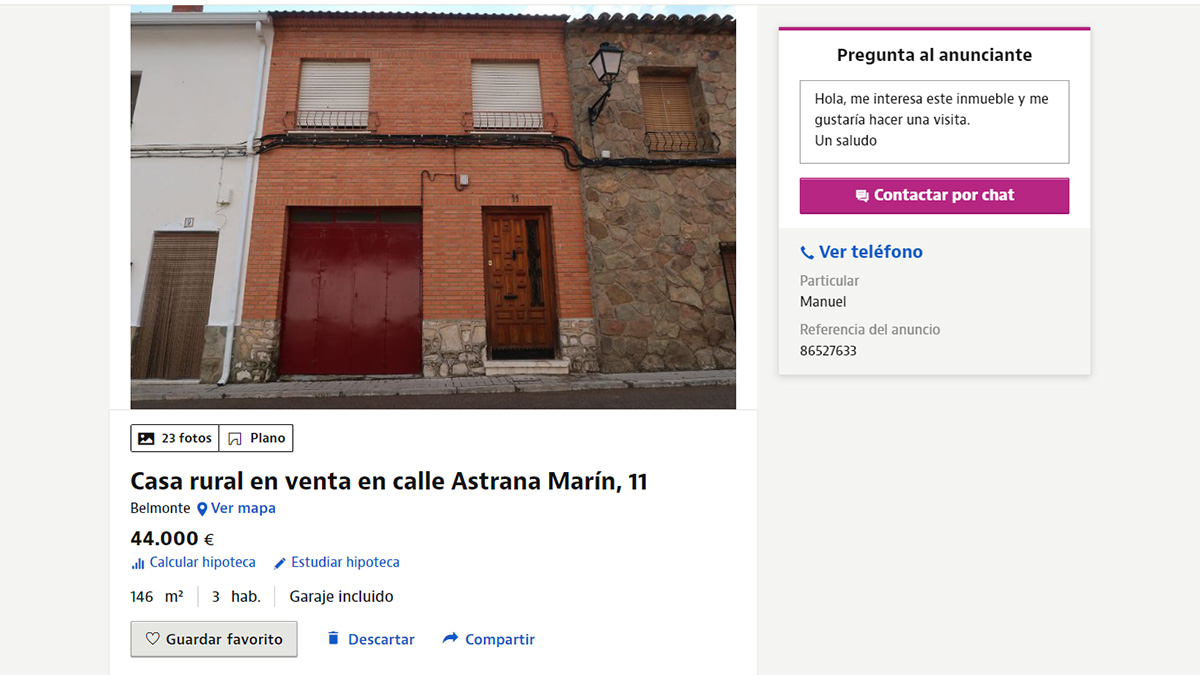1200x675 pixels.
Task: Click the floor plan icon
Action: (235, 438)
